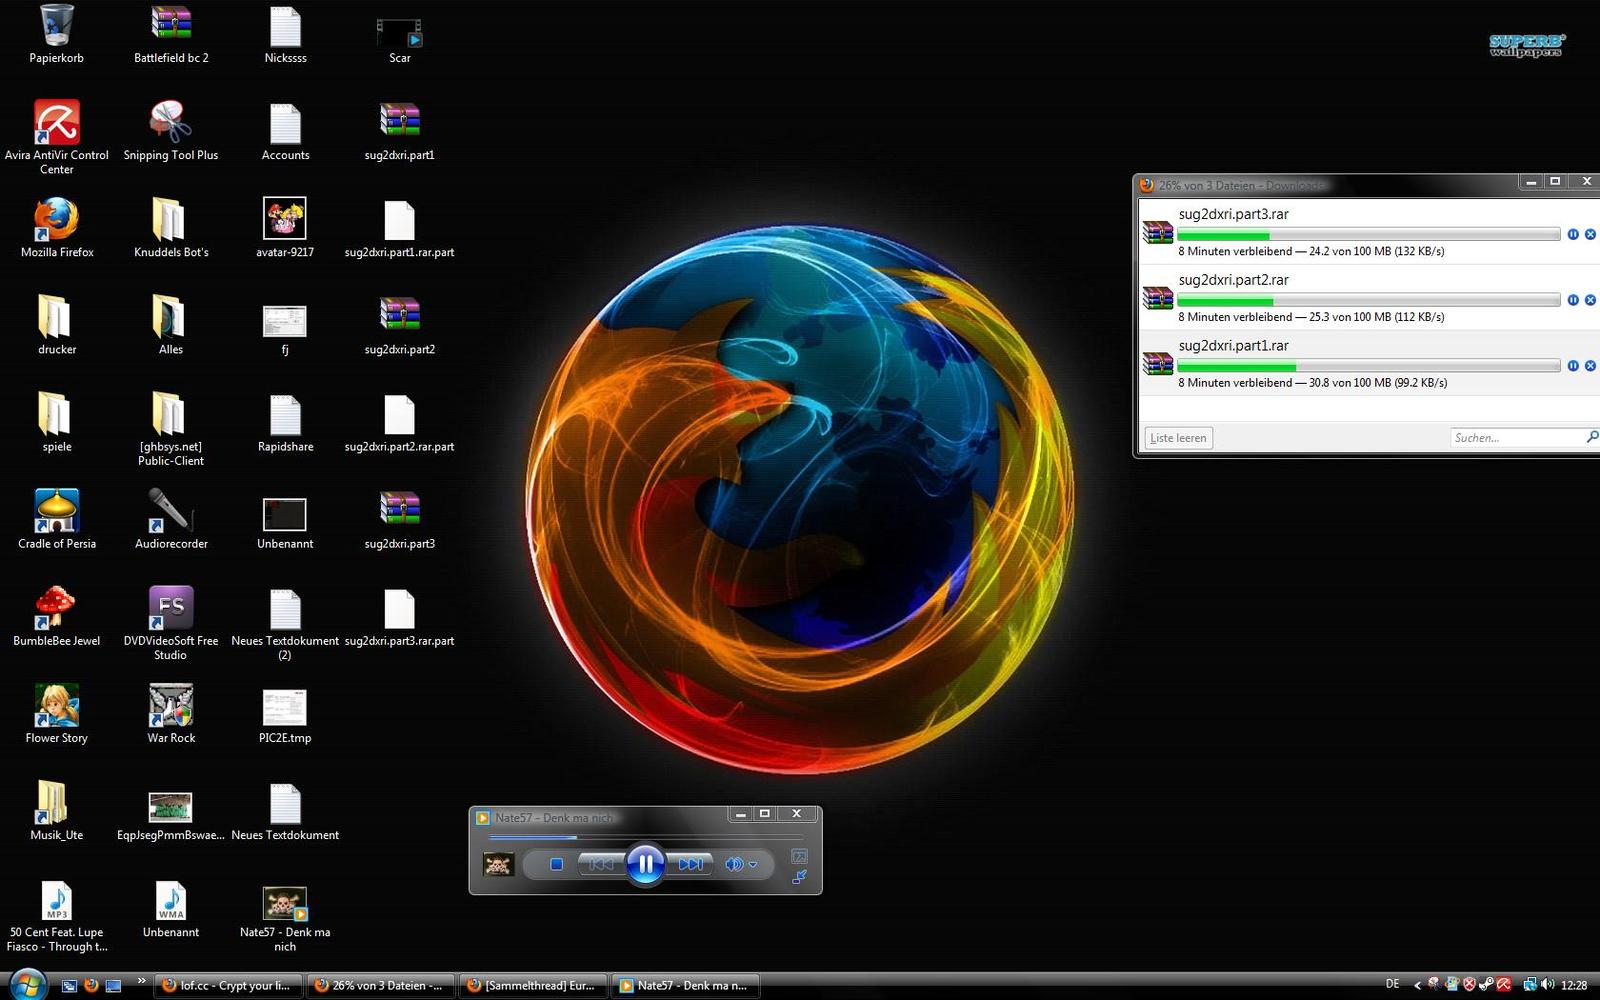The image size is (1600, 1000).
Task: Focus the Suchen search field in Downloads
Action: 1515,438
